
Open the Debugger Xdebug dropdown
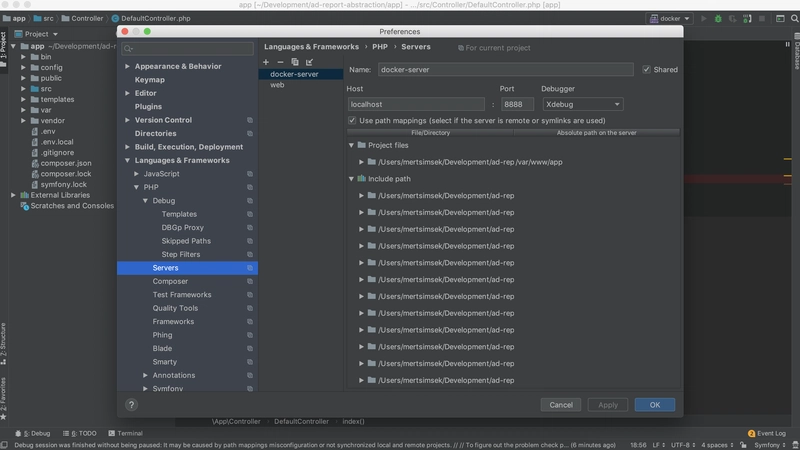pyautogui.click(x=583, y=104)
